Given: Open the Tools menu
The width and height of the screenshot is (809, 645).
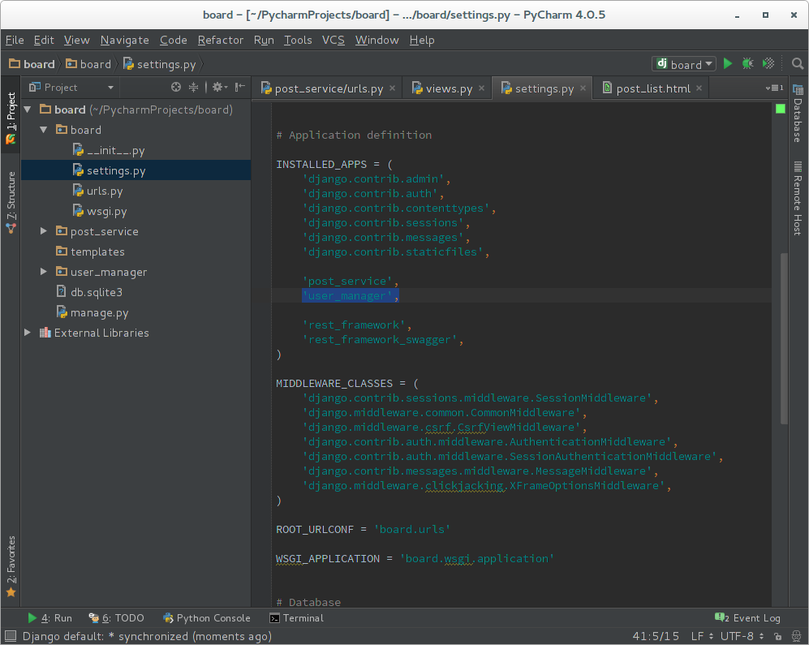Looking at the screenshot, I should click(298, 40).
